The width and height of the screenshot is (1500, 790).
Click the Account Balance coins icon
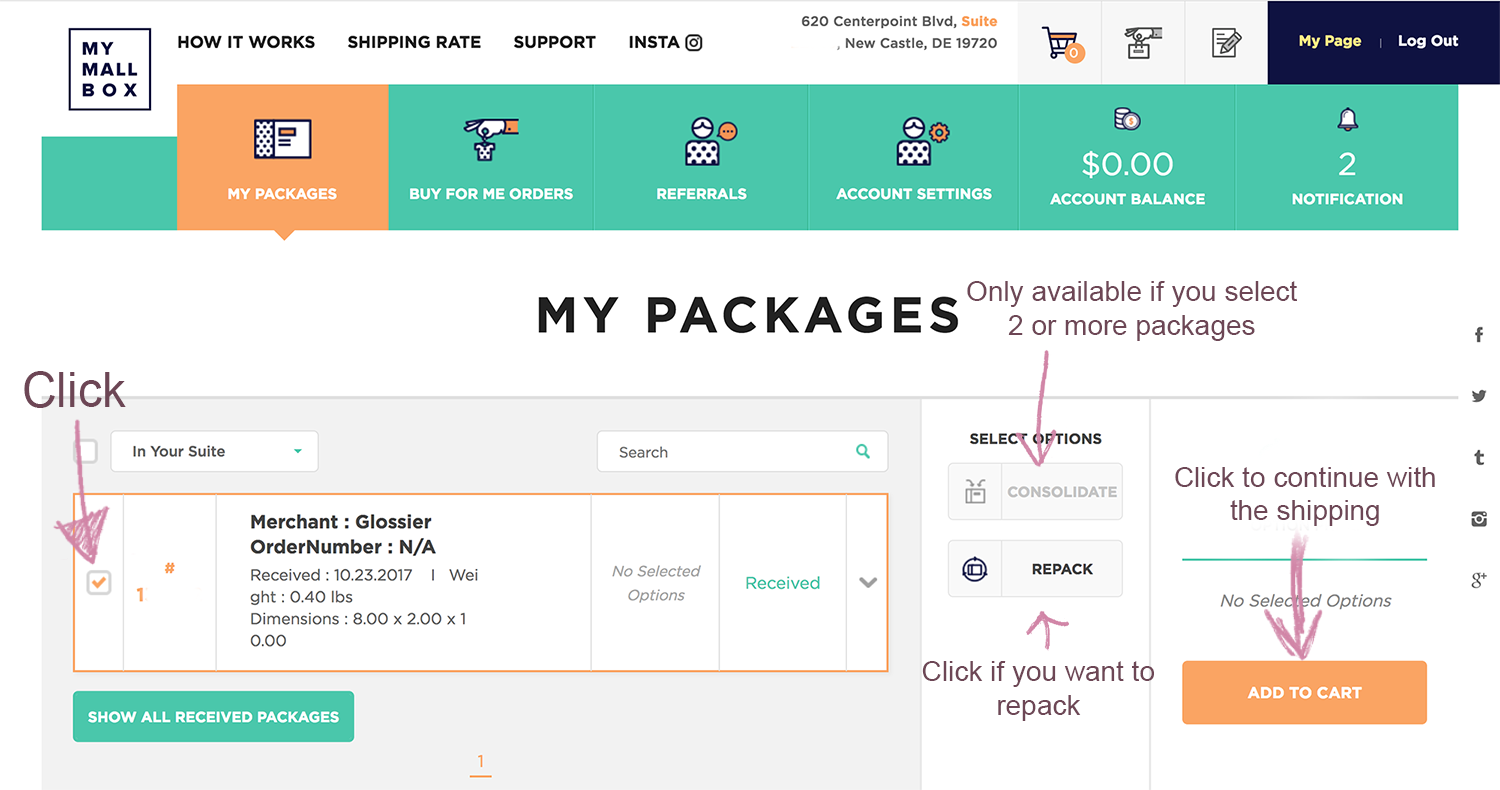pyautogui.click(x=1127, y=118)
